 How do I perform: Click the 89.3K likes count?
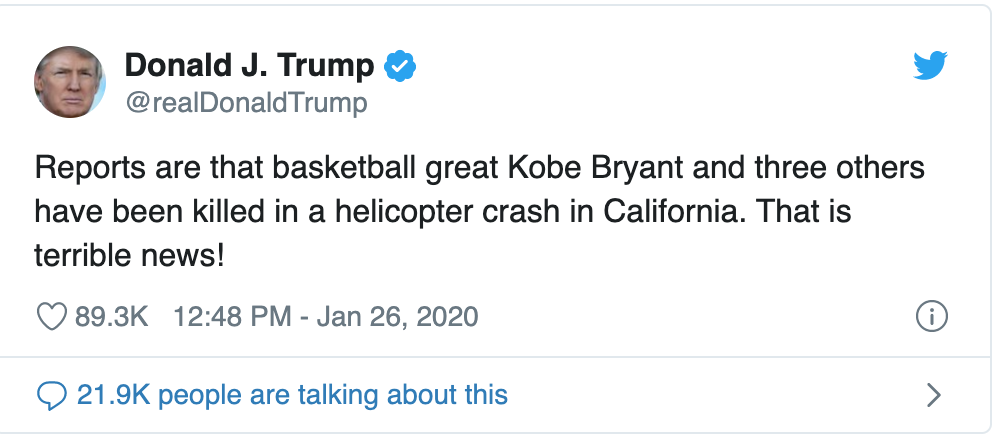(111, 318)
